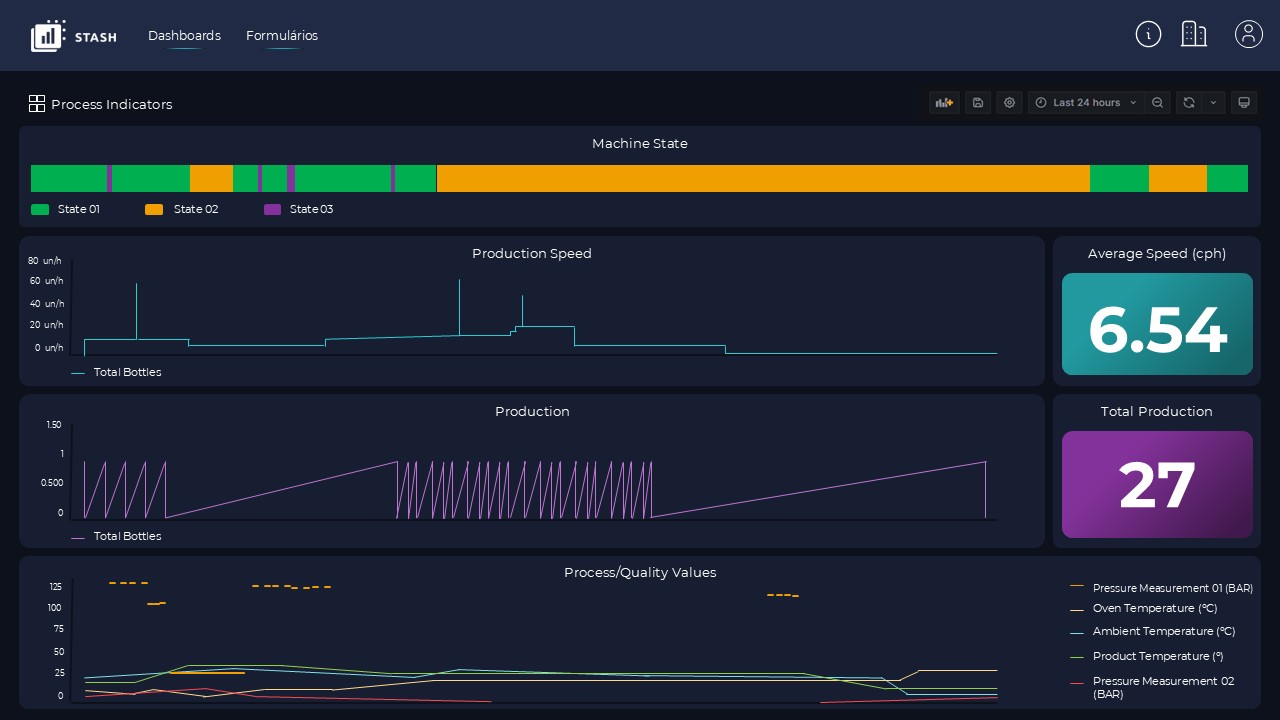Select the Dashboards menu item
Screen dimensions: 1280x720
pos(184,35)
